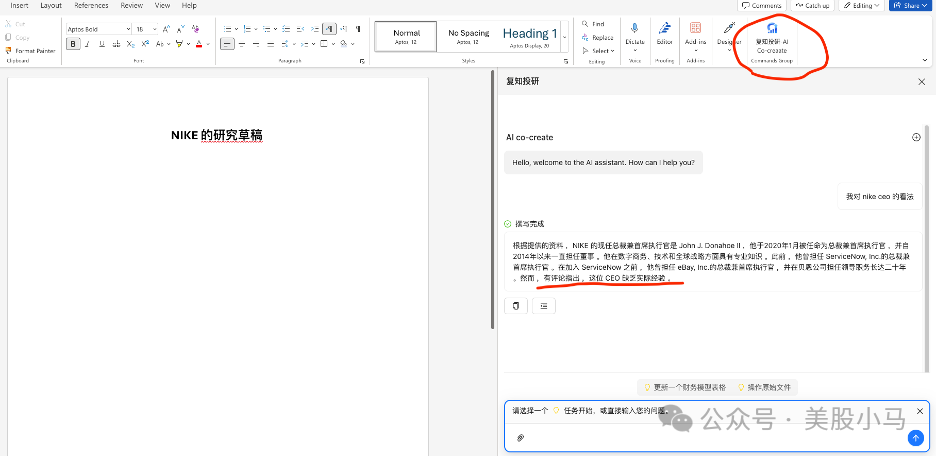Click the Share button
The image size is (936, 456).
pos(911,5)
